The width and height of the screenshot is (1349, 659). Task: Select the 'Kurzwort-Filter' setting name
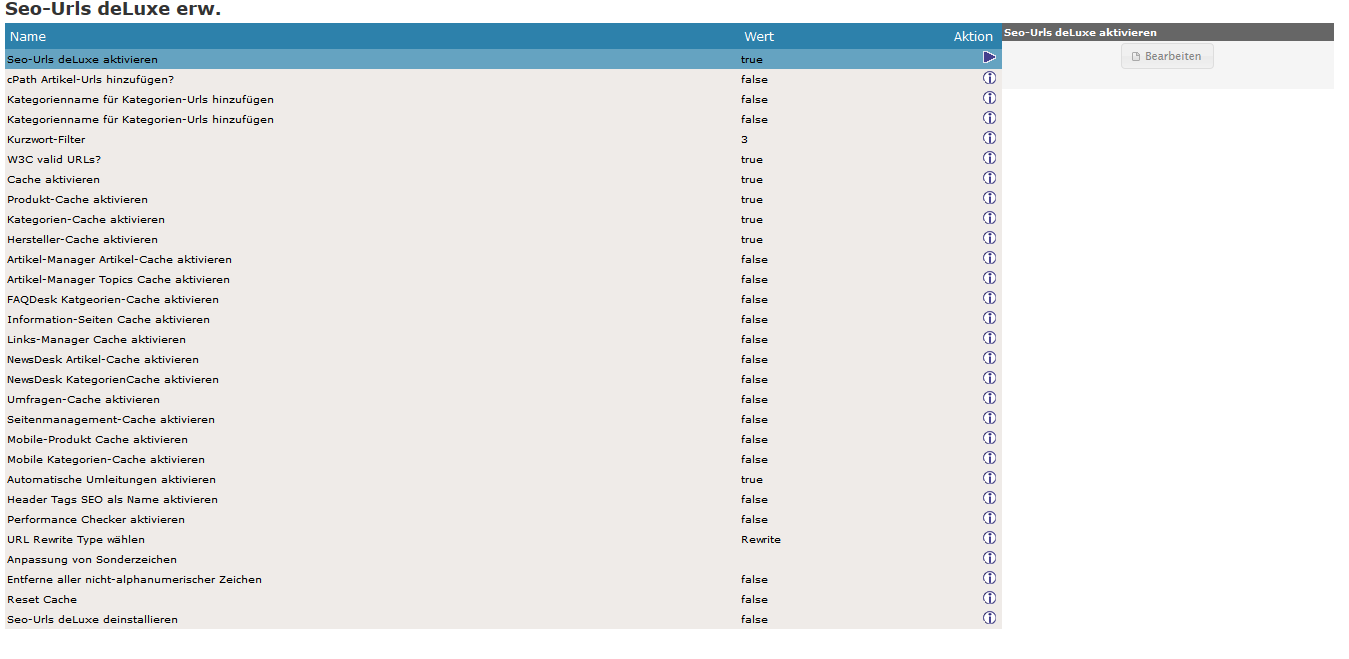[x=46, y=140]
